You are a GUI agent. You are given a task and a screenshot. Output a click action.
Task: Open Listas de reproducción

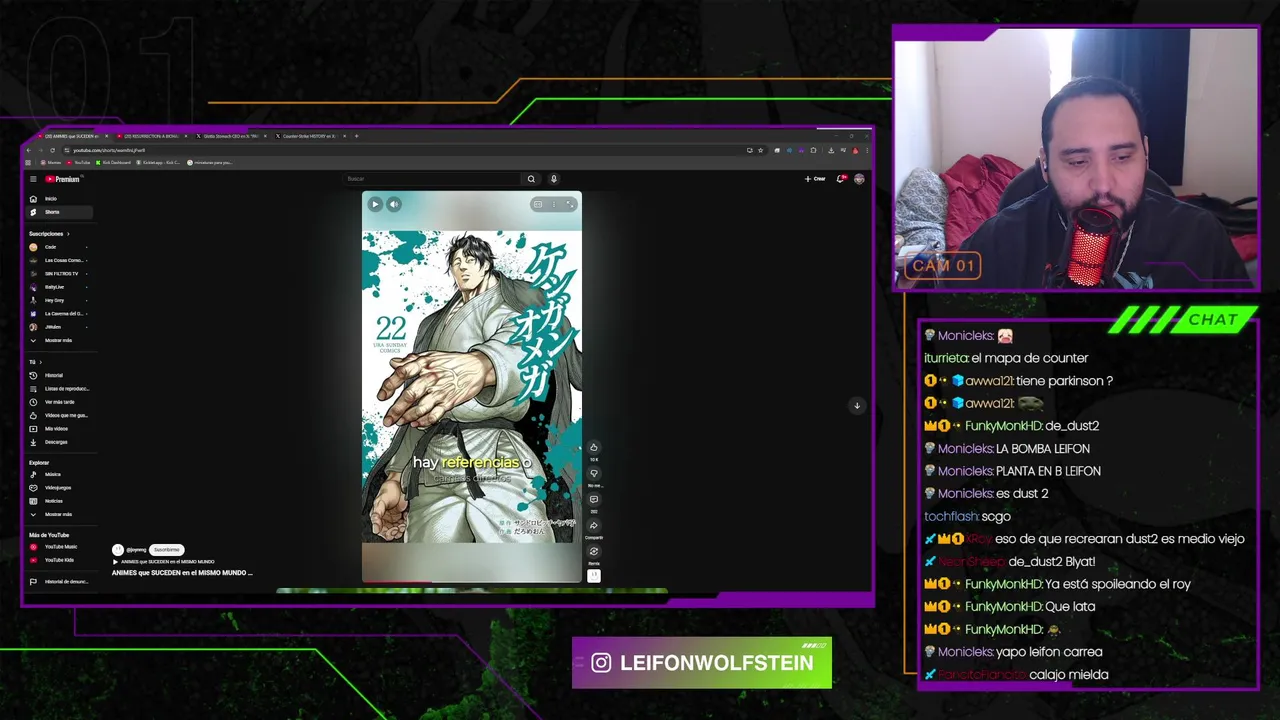point(59,388)
